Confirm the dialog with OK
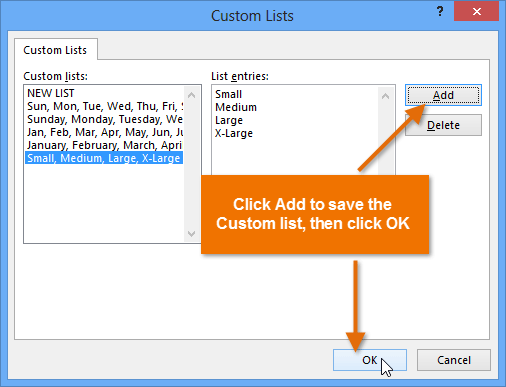 (370, 360)
